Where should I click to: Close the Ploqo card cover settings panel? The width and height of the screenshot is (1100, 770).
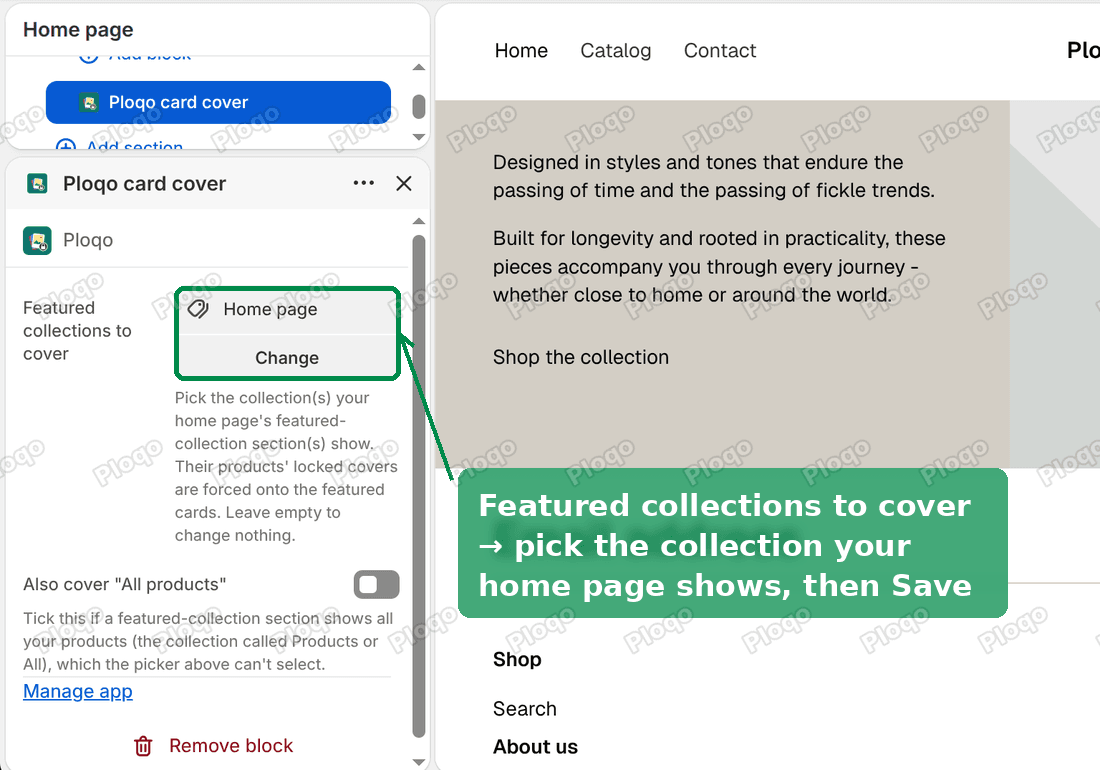coord(403,183)
